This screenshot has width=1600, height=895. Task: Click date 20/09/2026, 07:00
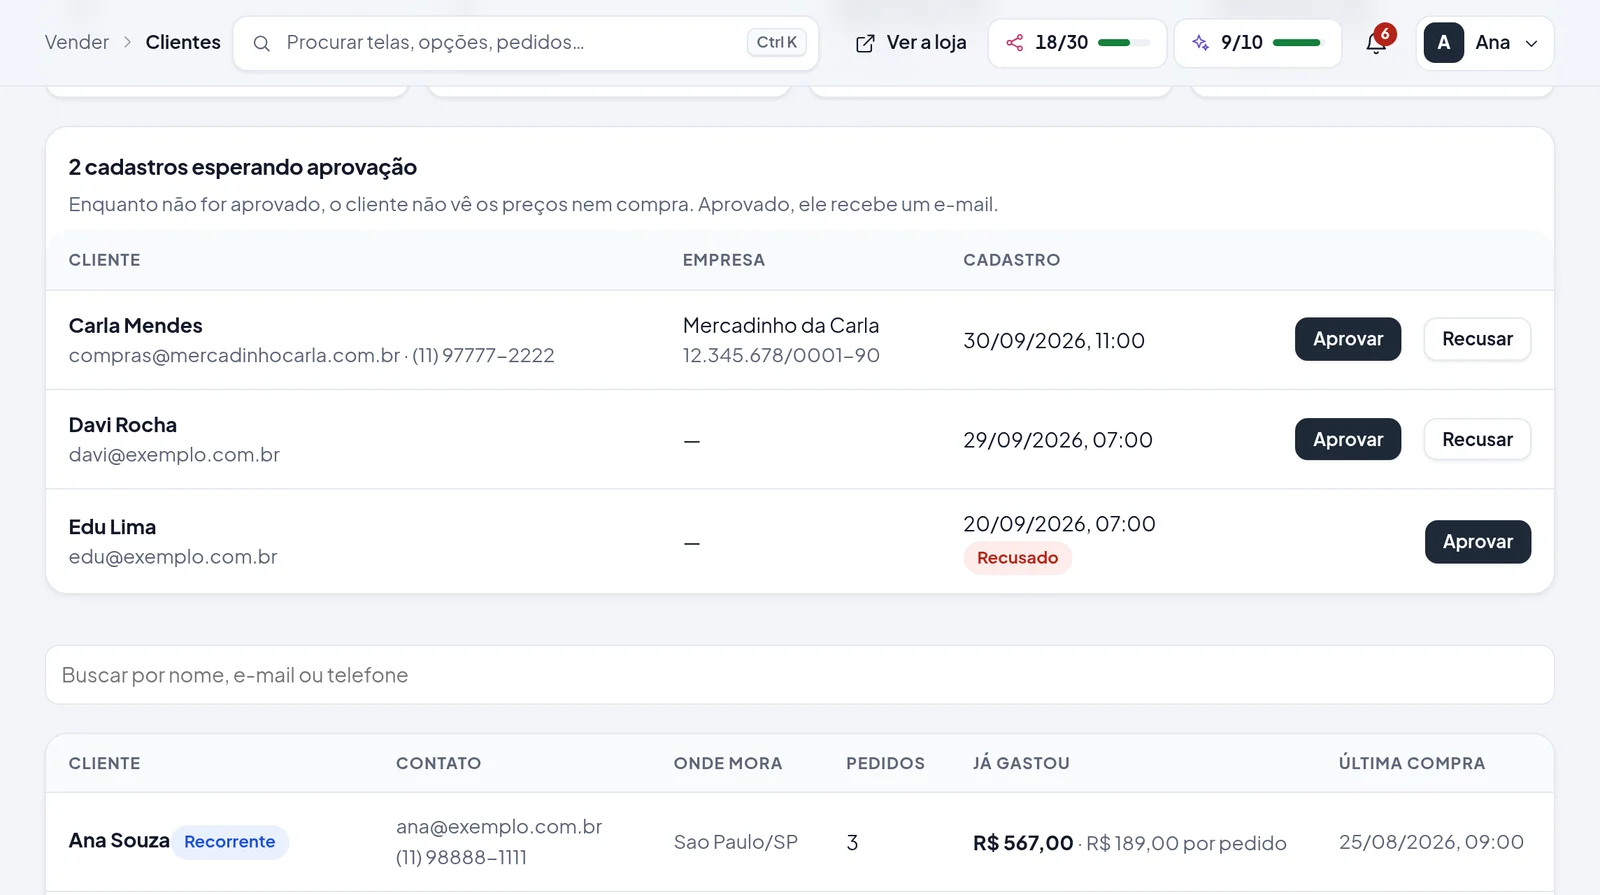[x=1059, y=524]
